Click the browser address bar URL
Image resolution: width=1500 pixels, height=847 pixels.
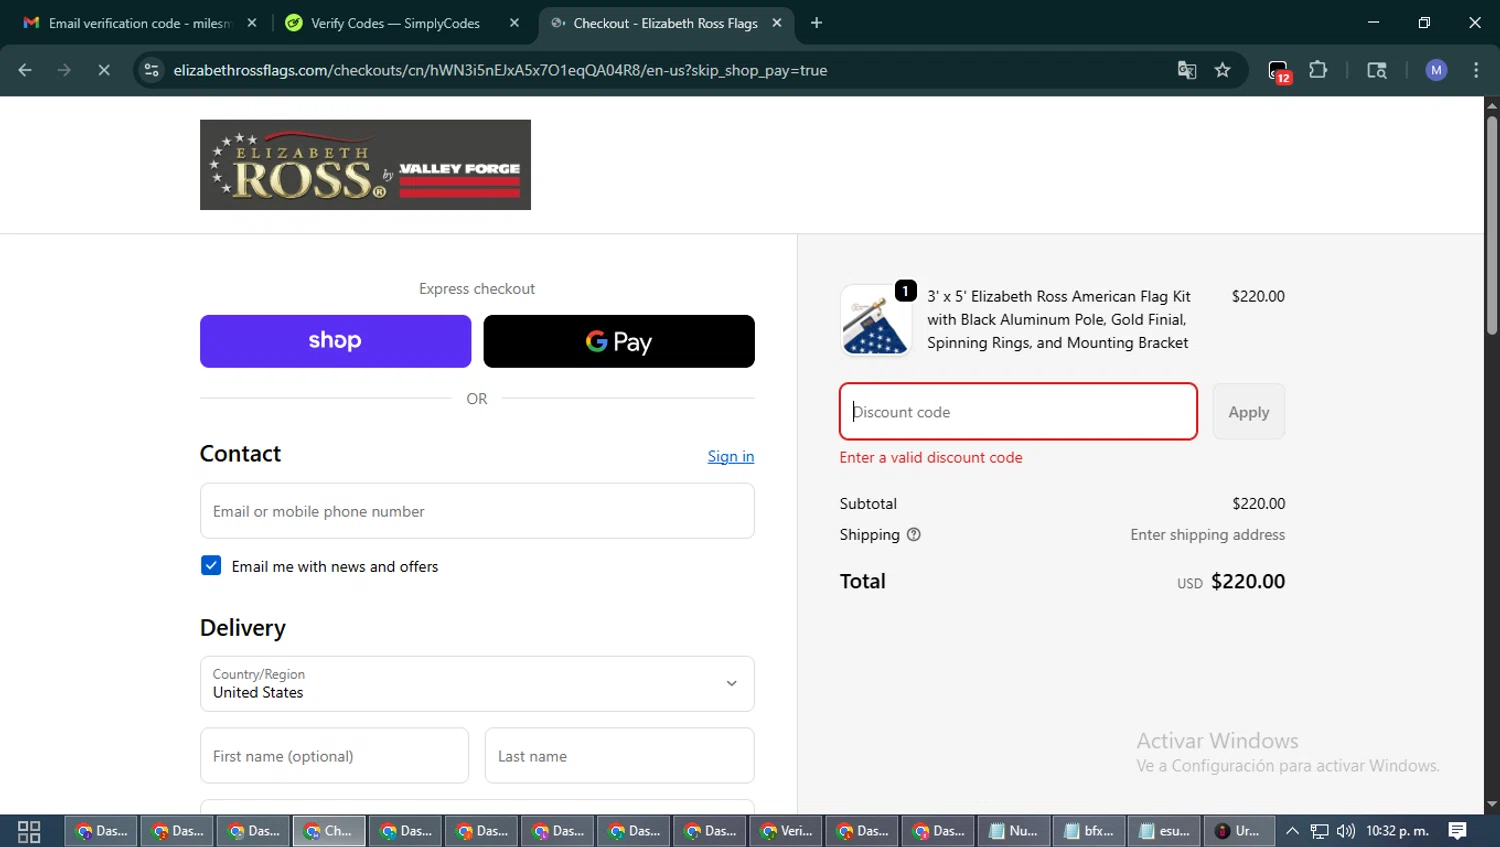pos(500,70)
